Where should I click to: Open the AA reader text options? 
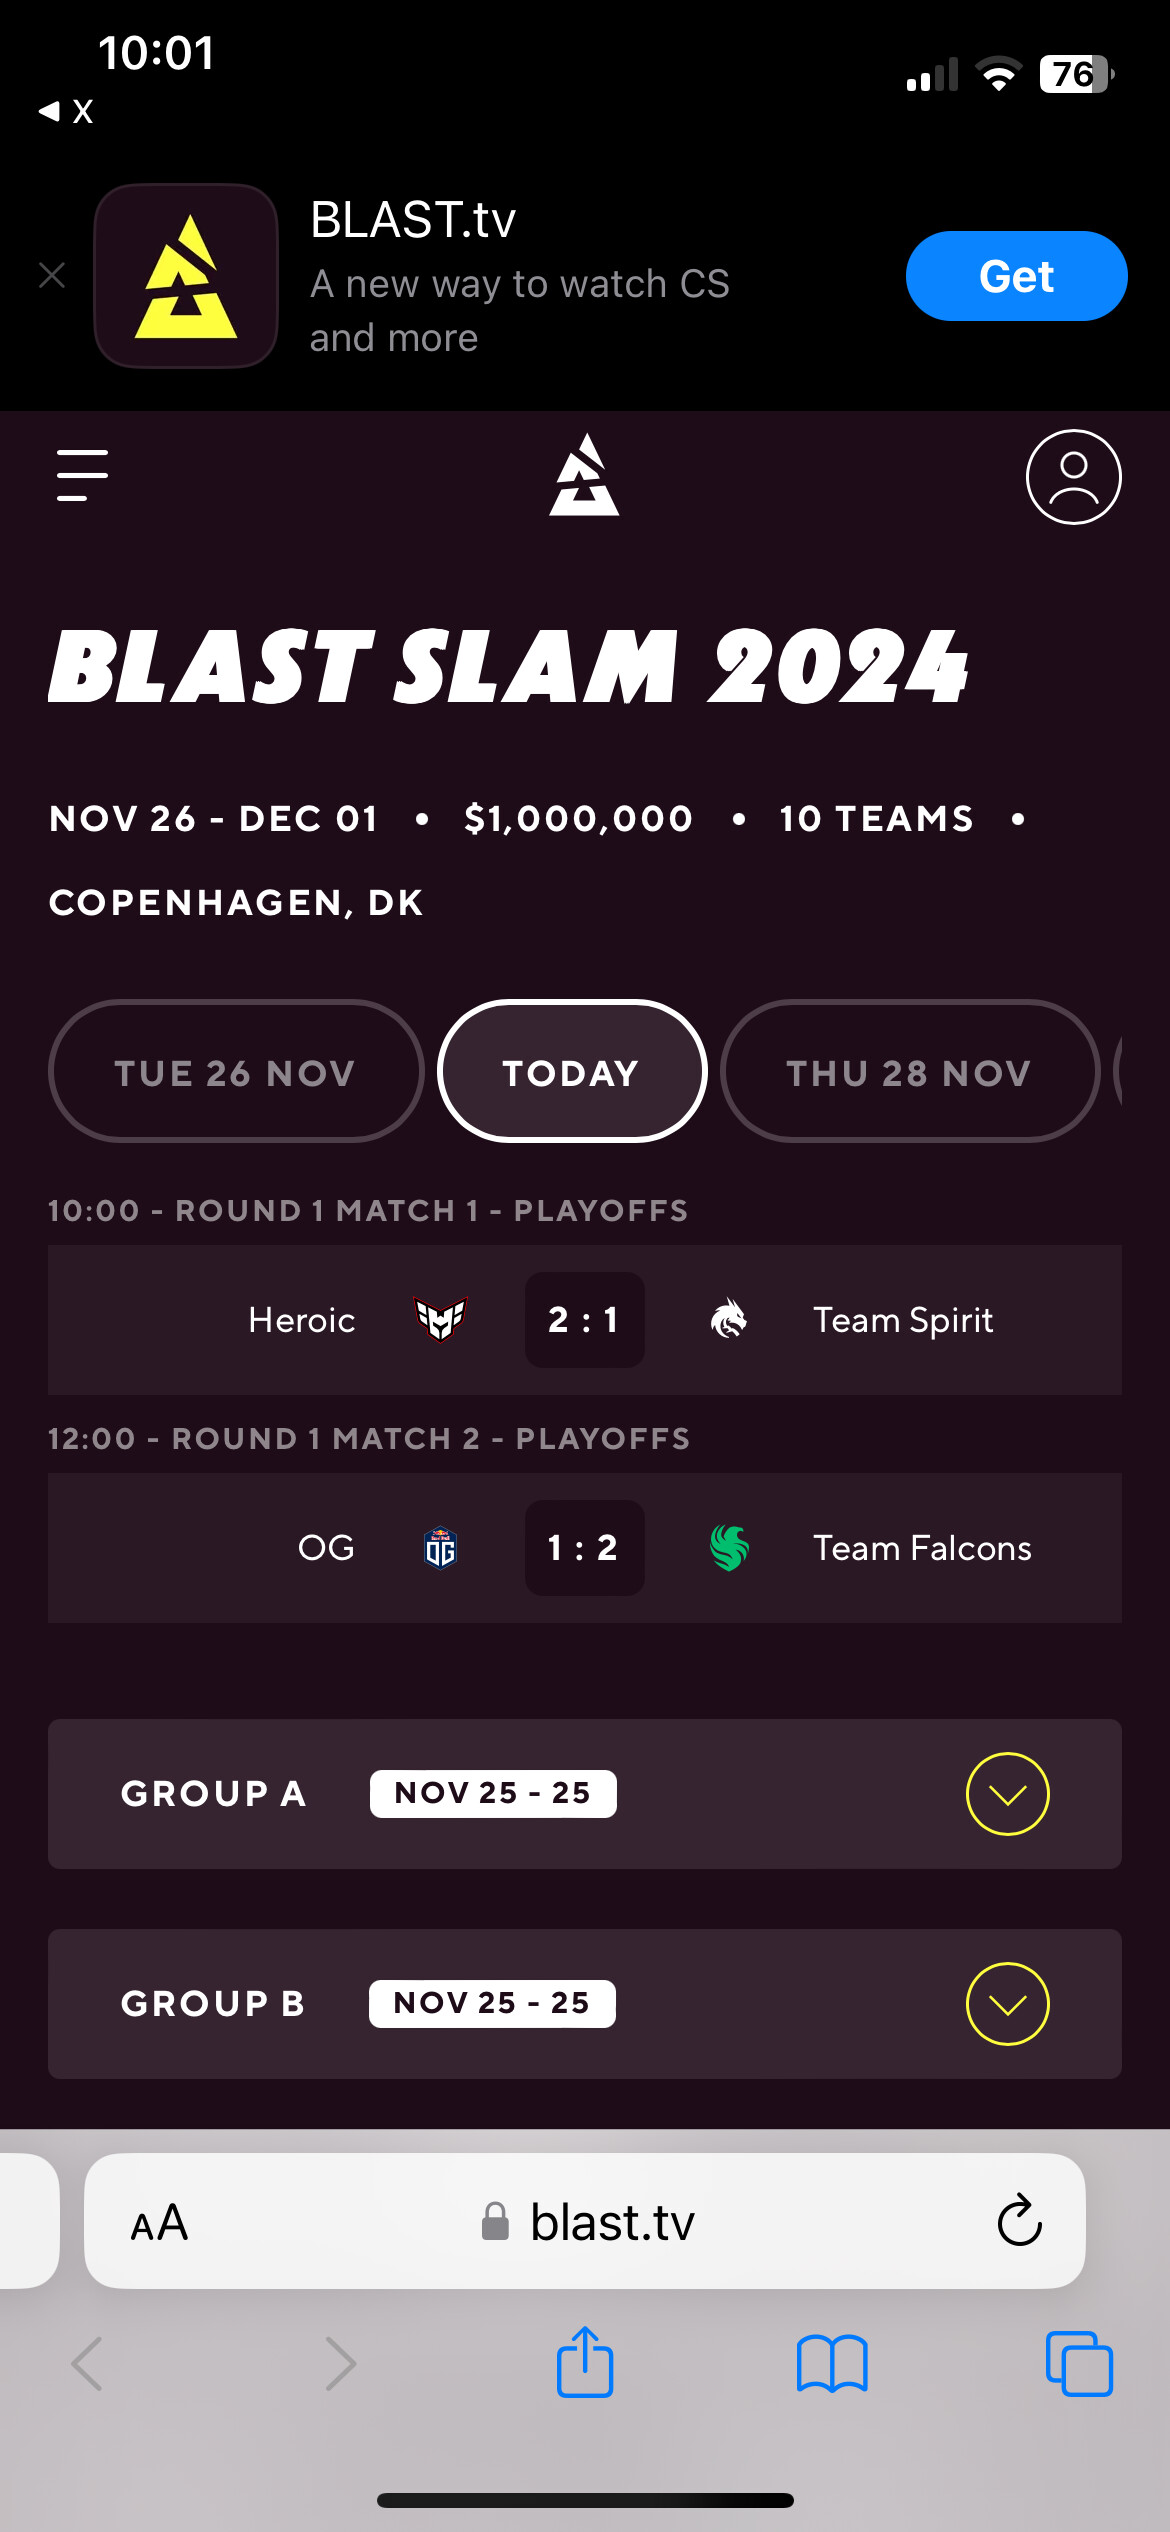pyautogui.click(x=160, y=2223)
